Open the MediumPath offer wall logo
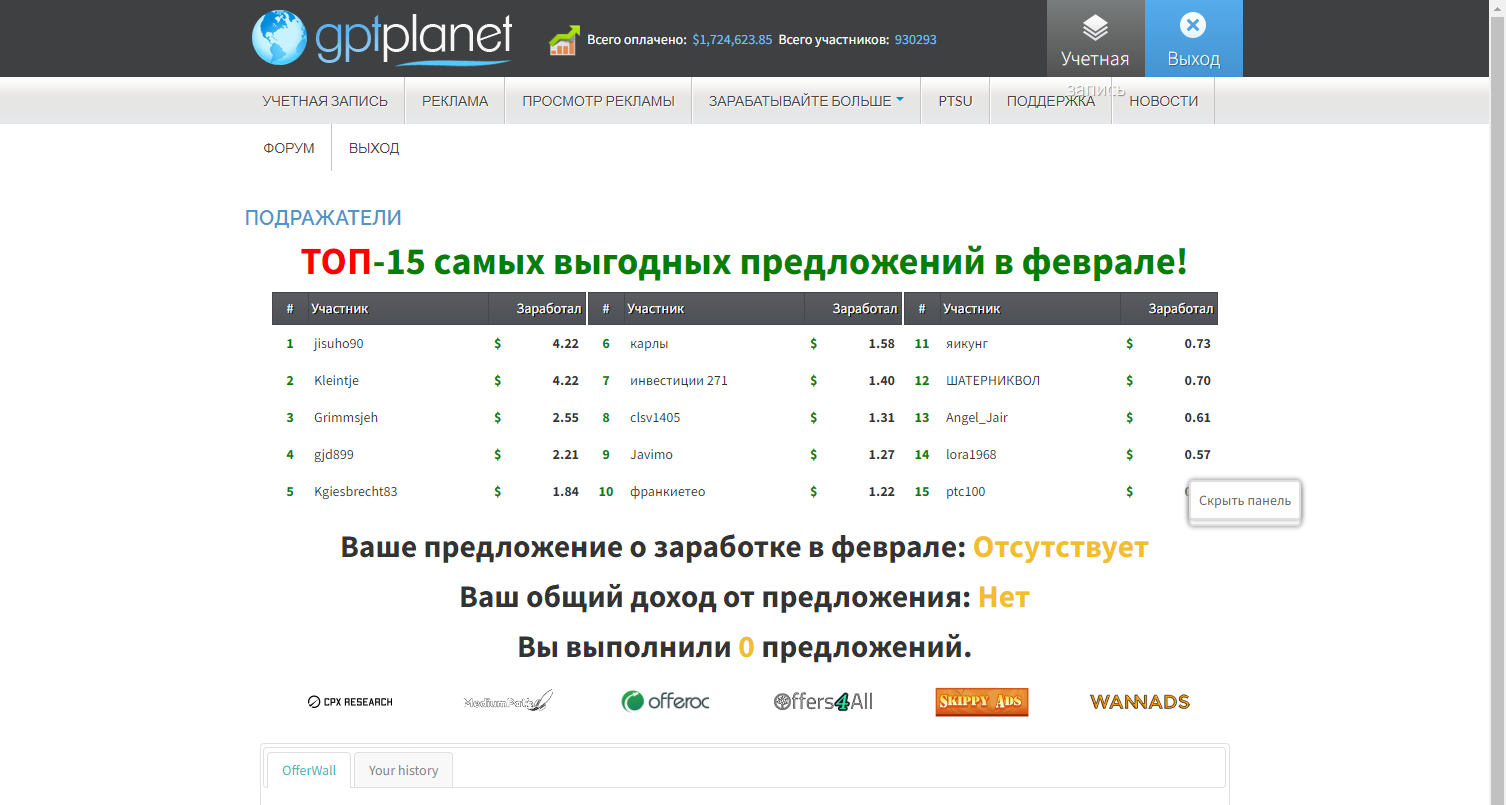1506x805 pixels. point(508,701)
